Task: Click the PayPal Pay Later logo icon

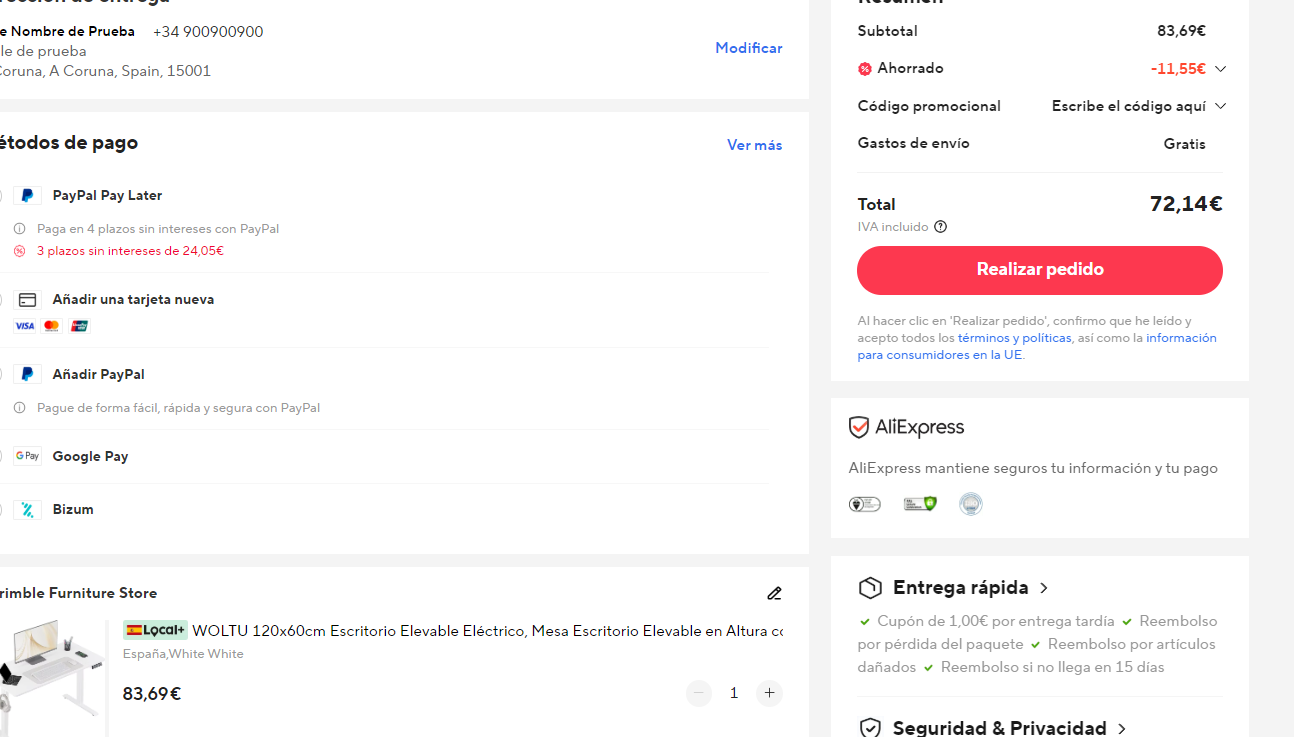Action: tap(27, 196)
